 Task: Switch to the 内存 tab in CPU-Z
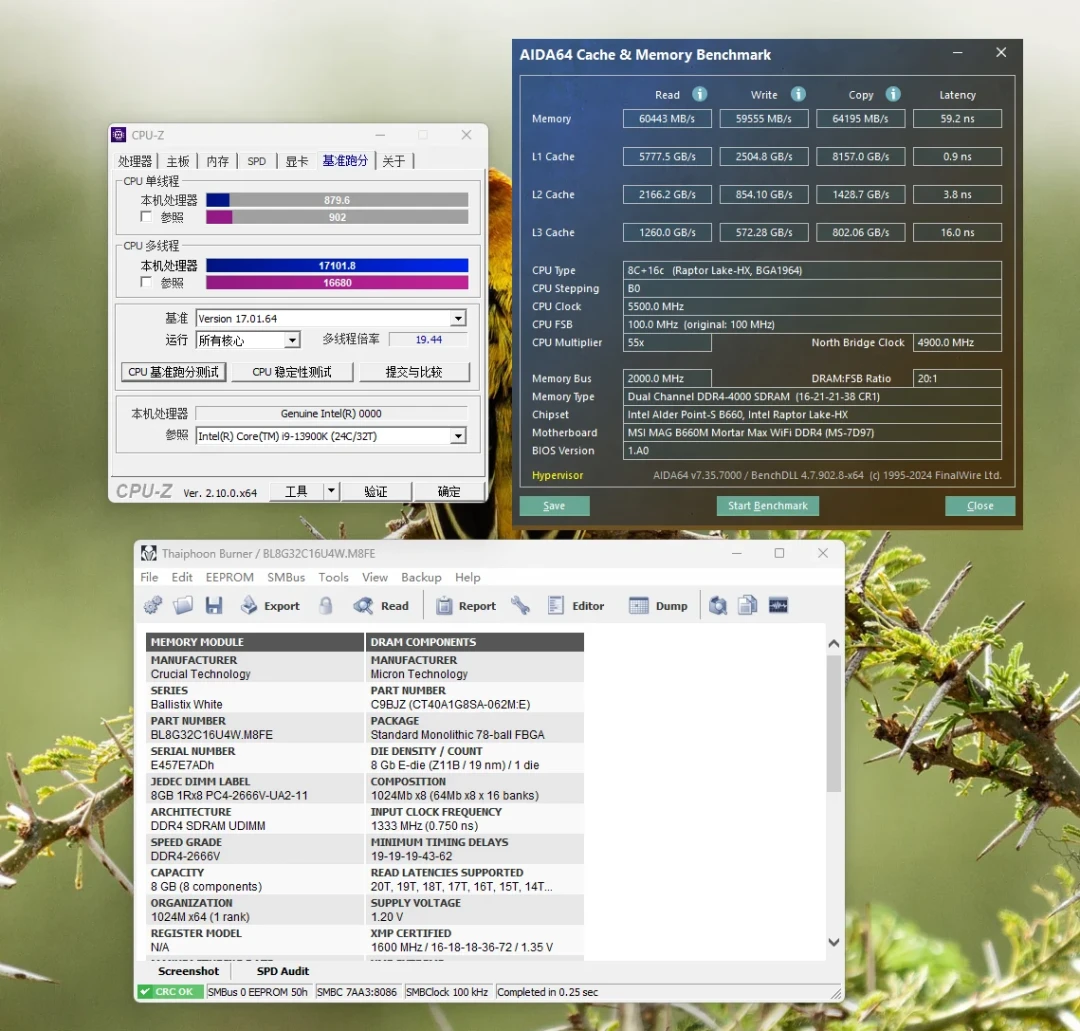(x=218, y=161)
